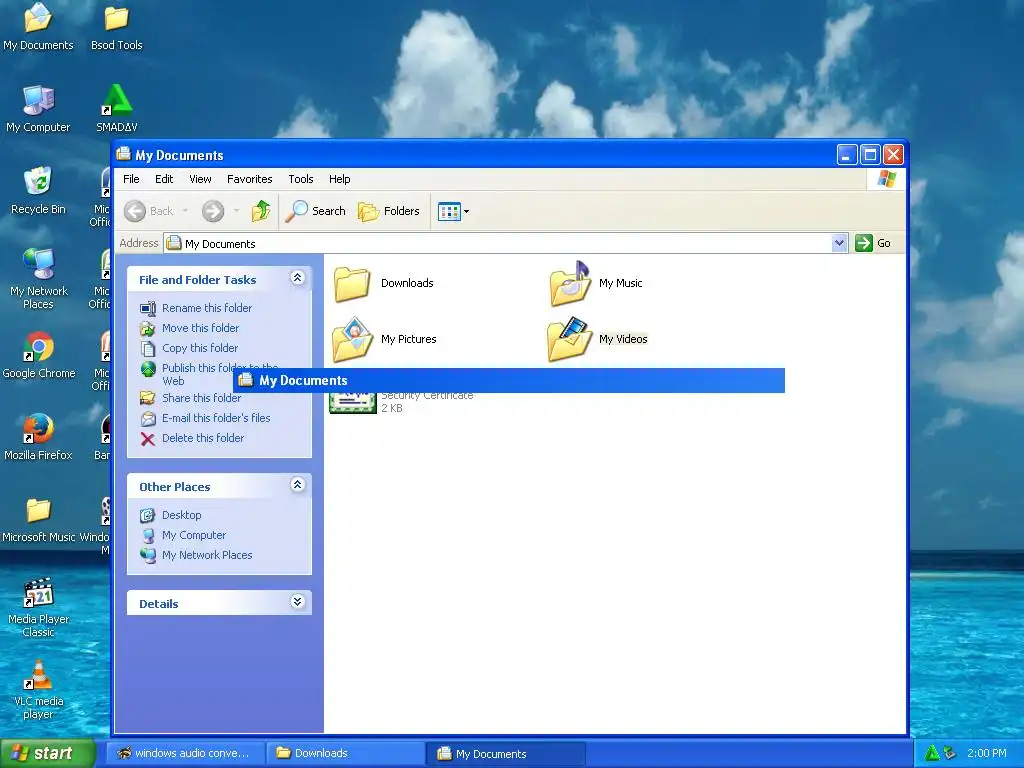1024x768 pixels.
Task: Select the Recycle Bin desktop icon
Action: click(x=38, y=191)
